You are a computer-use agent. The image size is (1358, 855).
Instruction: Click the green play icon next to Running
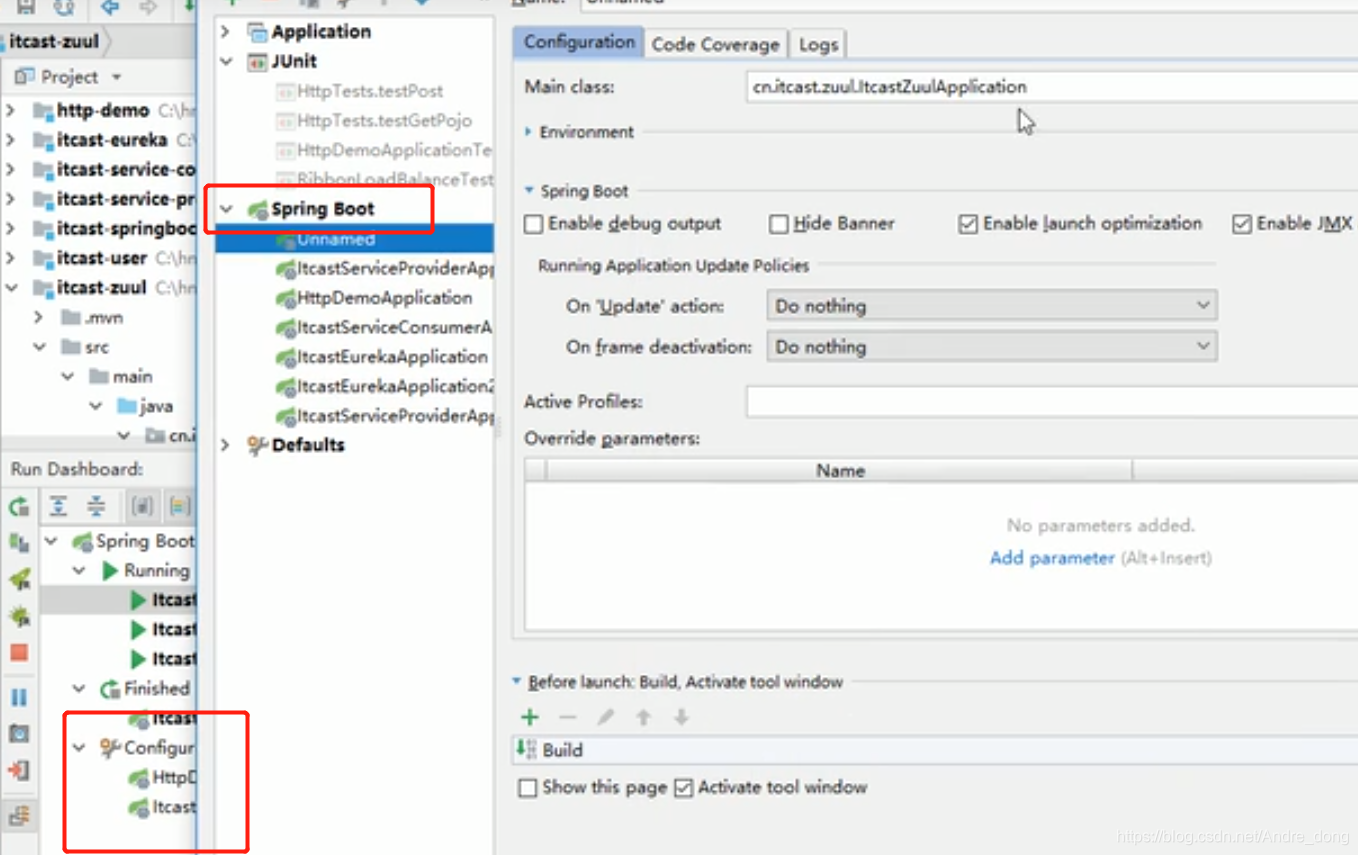(x=110, y=571)
